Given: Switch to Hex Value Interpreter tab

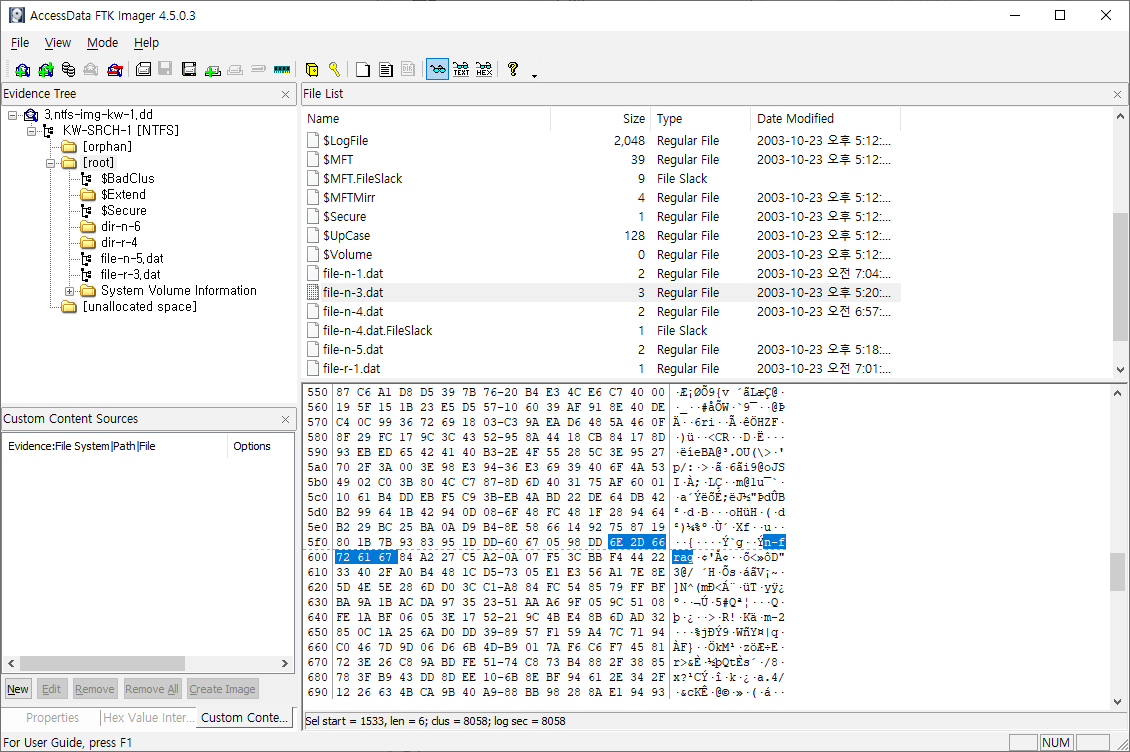Looking at the screenshot, I should (x=148, y=717).
